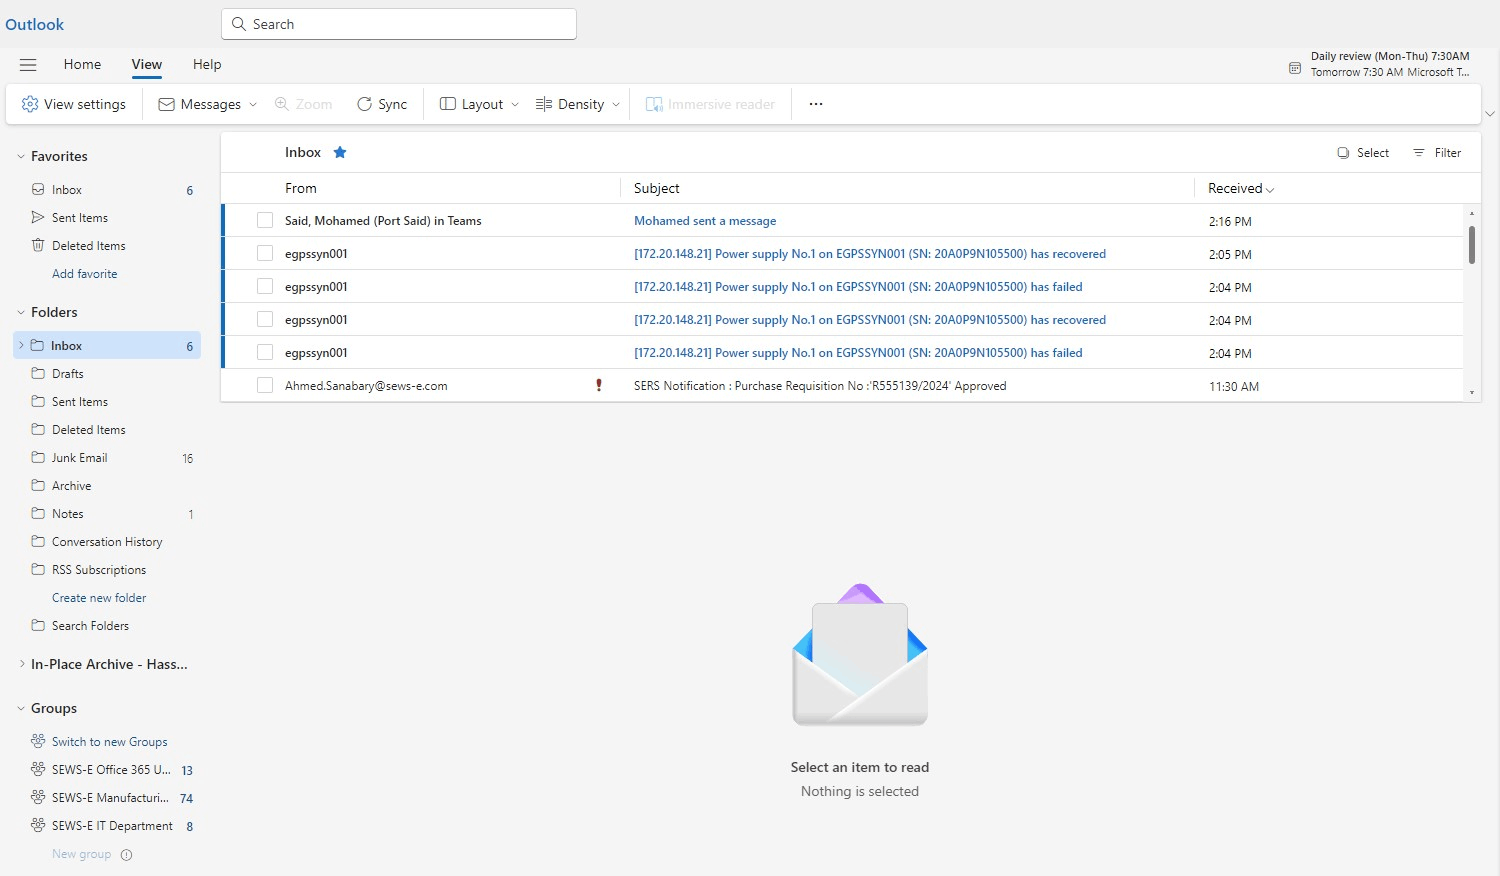Open the Density dropdown
This screenshot has width=1500, height=876.
(576, 103)
